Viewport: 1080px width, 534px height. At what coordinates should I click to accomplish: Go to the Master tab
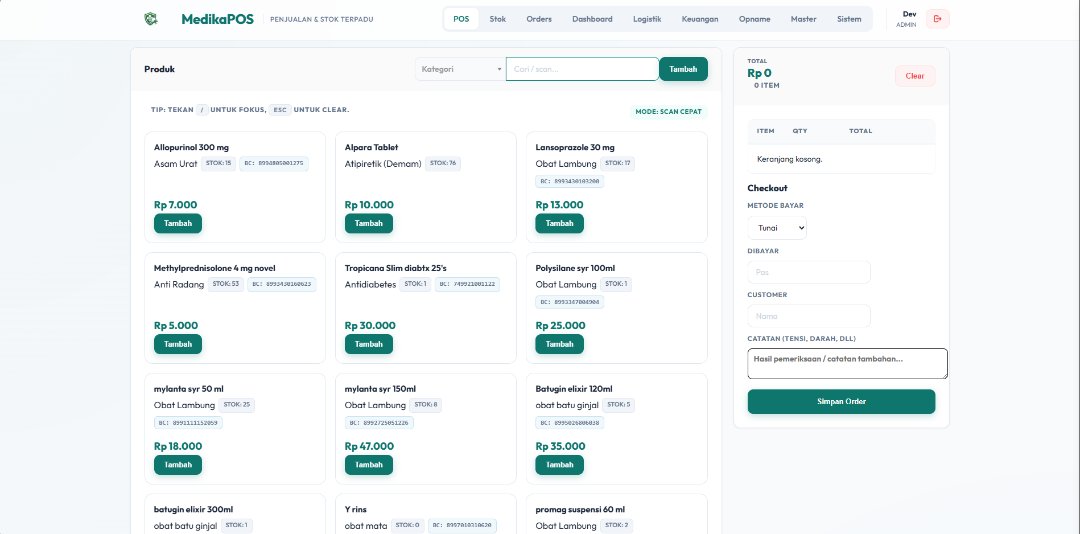coord(804,19)
